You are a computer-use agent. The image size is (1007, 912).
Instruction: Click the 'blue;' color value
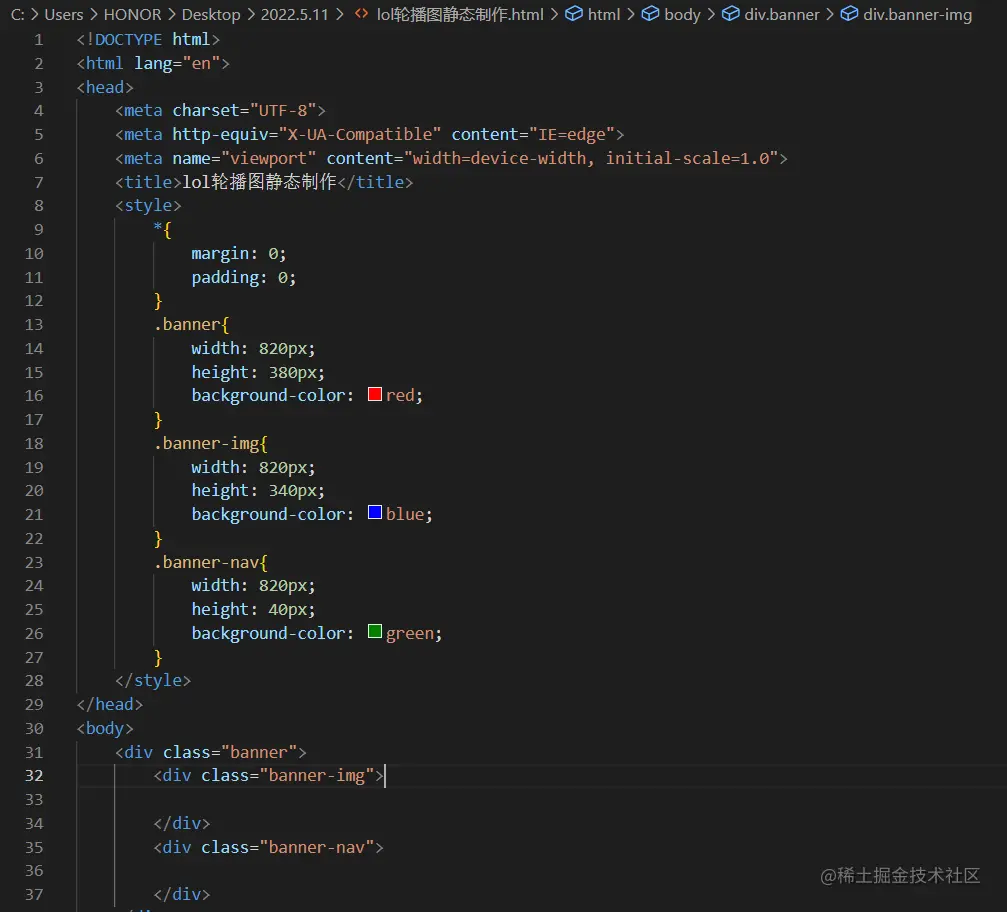tap(409, 514)
